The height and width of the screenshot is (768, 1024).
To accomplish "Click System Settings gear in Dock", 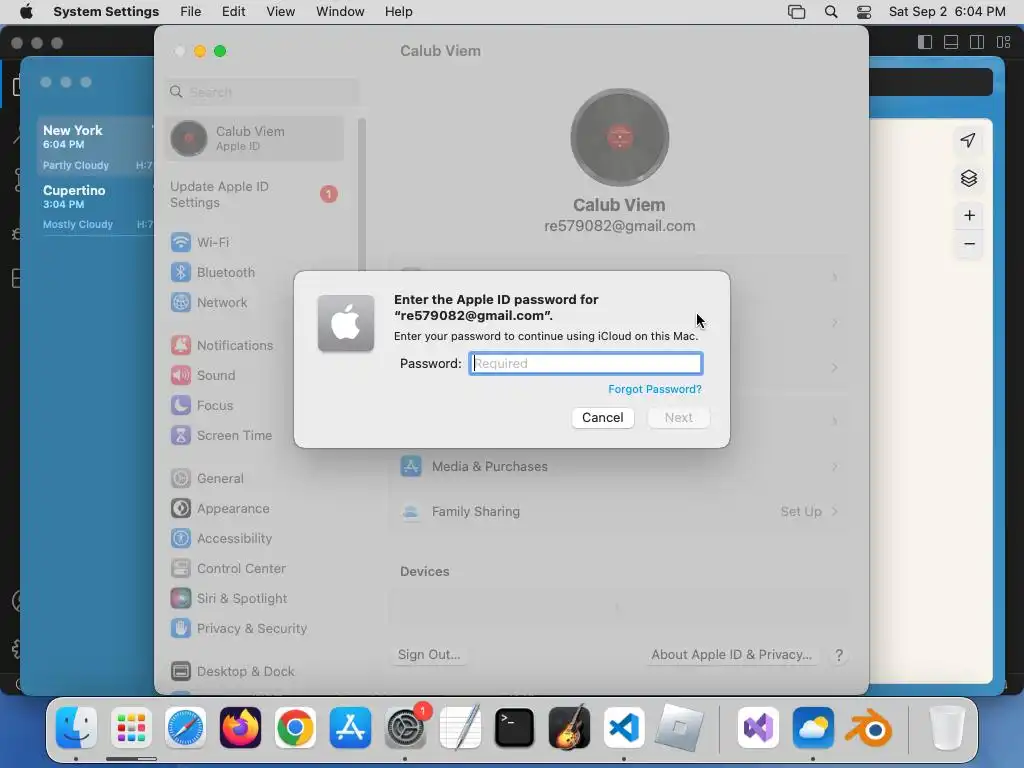I will [x=405, y=728].
